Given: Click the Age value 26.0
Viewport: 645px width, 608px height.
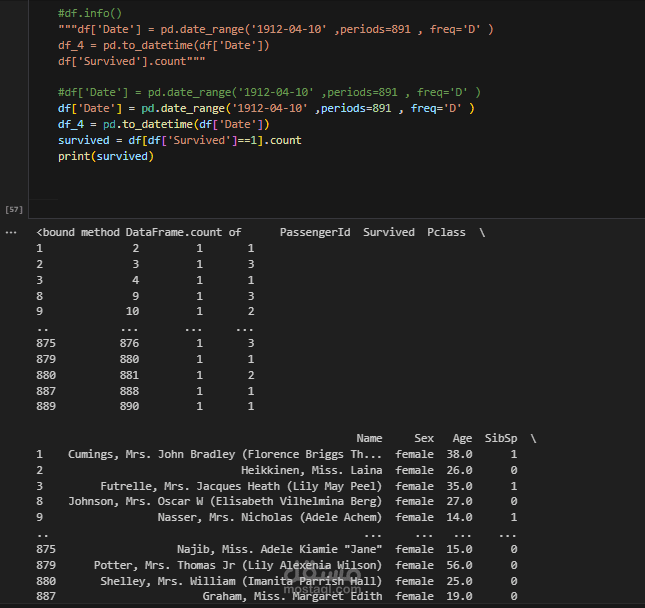Looking at the screenshot, I should 459,470.
